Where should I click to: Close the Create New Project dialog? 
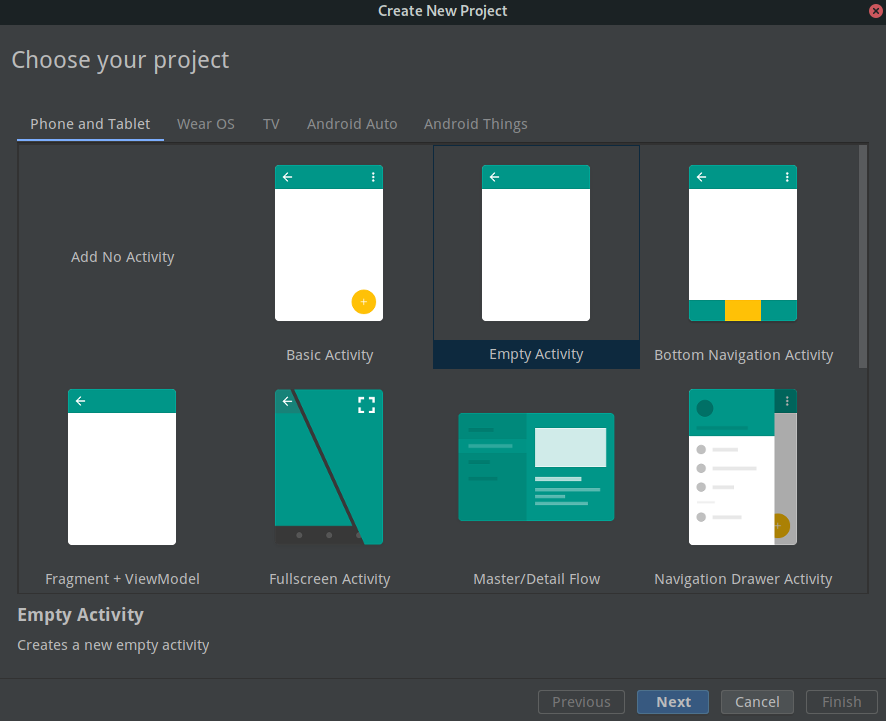(x=876, y=11)
